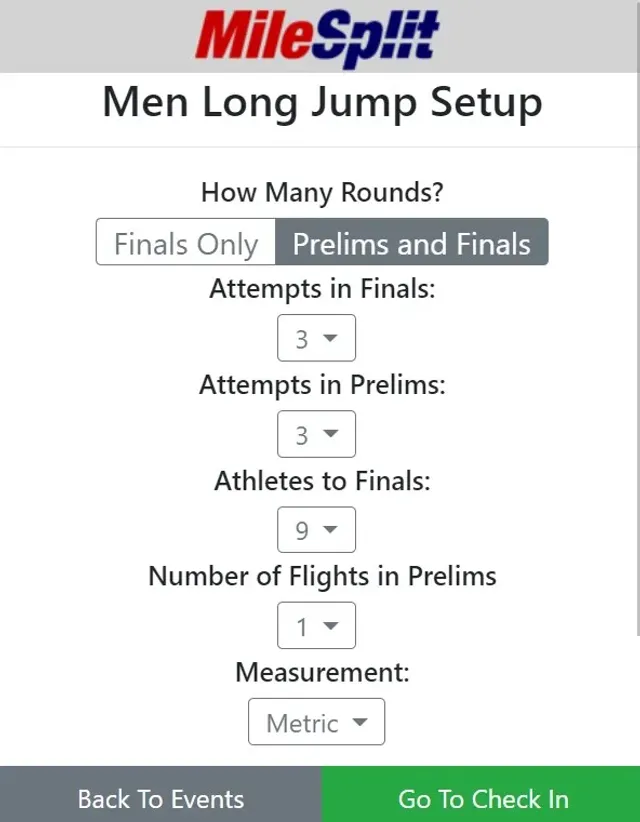Open the Attempts in Finals dropdown
This screenshot has width=640, height=822.
317,338
